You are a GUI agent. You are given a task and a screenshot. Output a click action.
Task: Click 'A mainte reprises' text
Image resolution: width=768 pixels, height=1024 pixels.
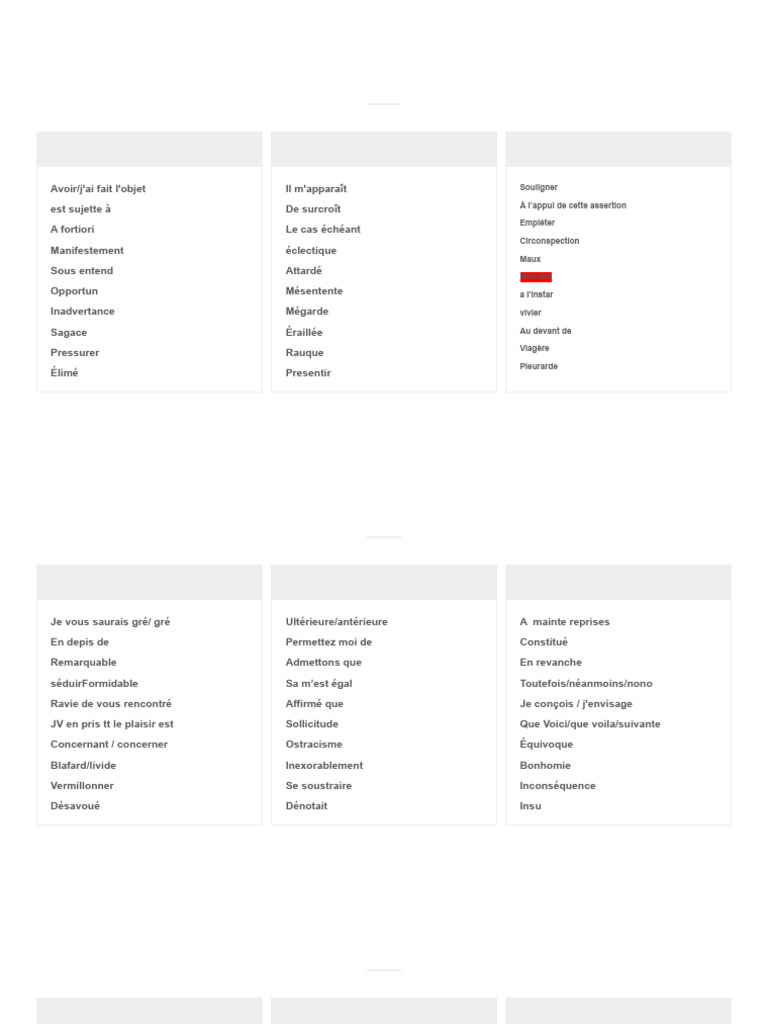565,622
